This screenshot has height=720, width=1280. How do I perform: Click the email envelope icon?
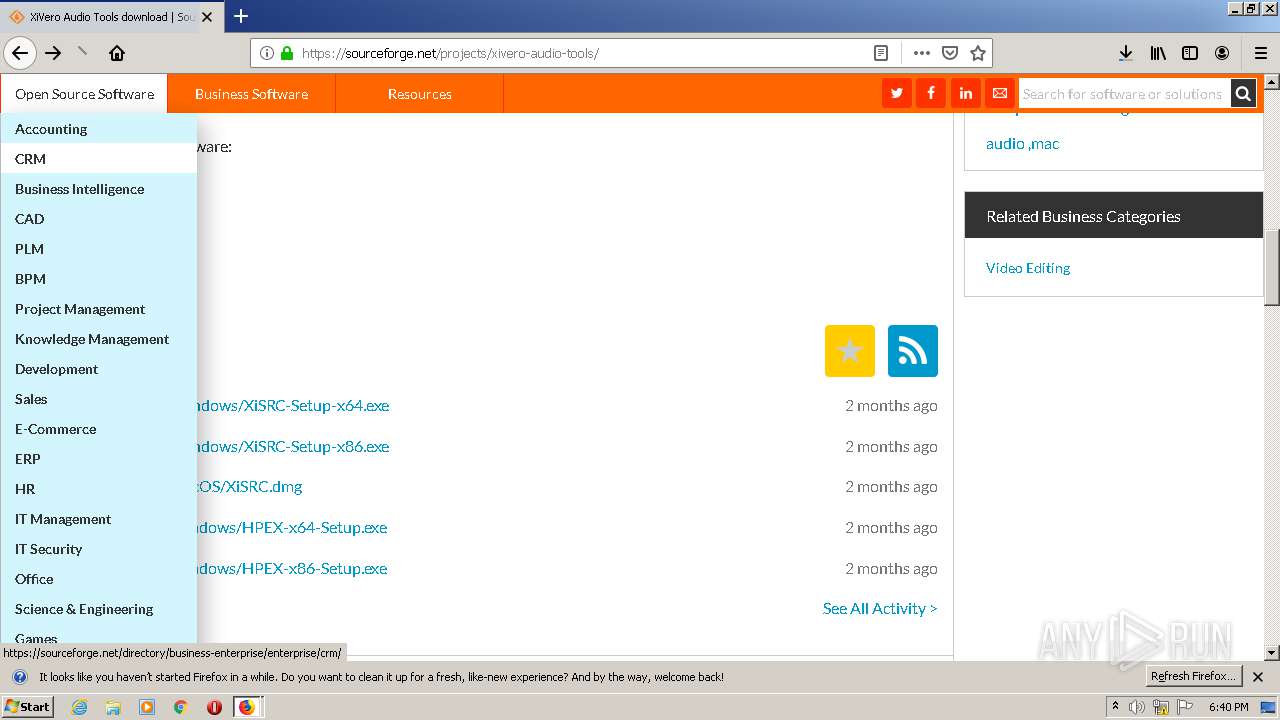click(999, 93)
